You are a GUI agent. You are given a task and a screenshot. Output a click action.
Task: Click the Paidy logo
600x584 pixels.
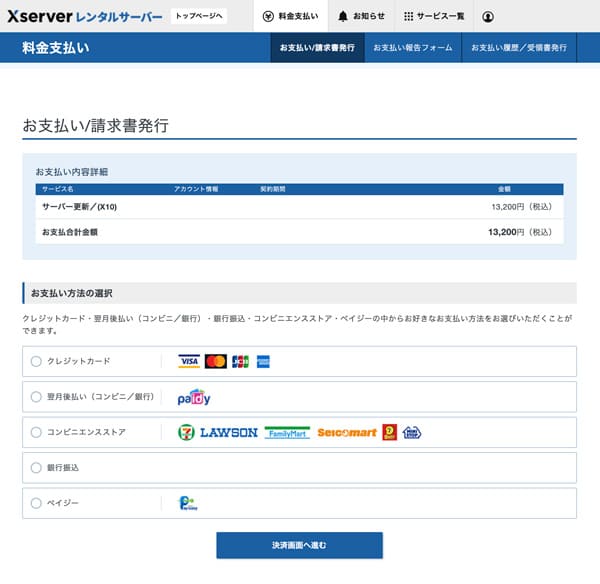pos(194,397)
